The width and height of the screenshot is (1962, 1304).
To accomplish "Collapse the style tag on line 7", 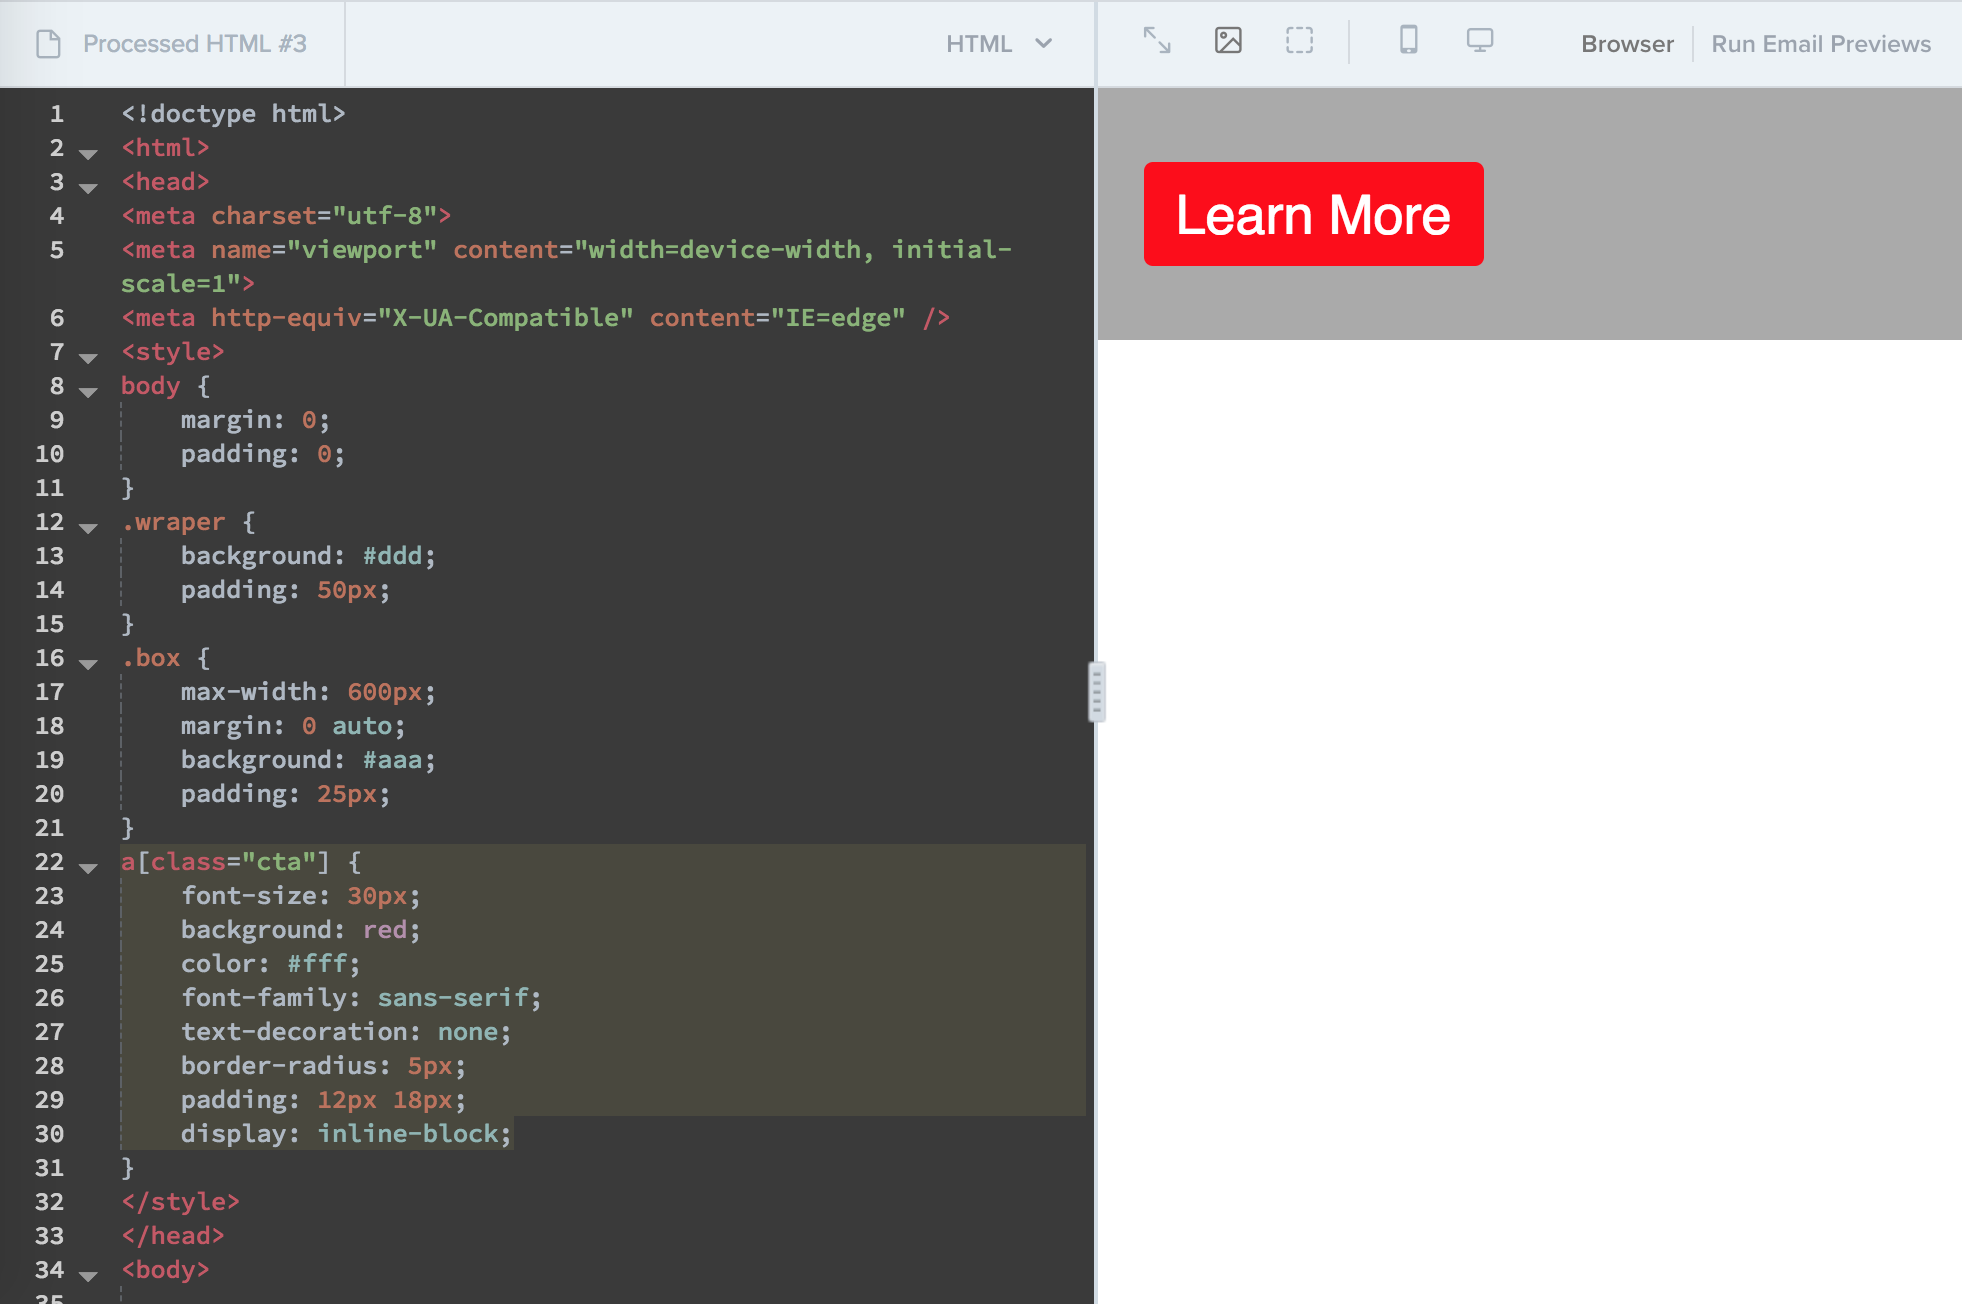I will 88,358.
